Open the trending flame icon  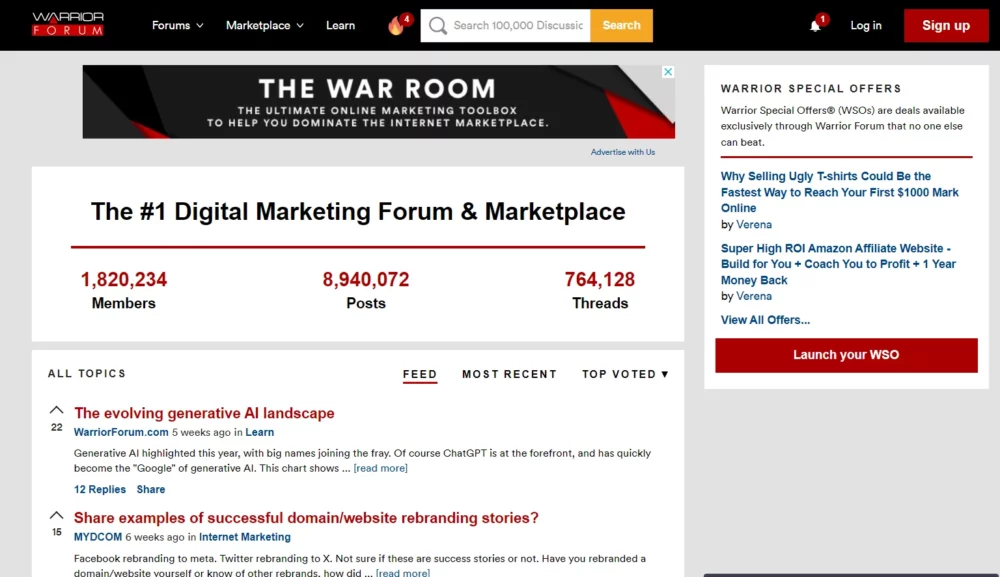[396, 26]
